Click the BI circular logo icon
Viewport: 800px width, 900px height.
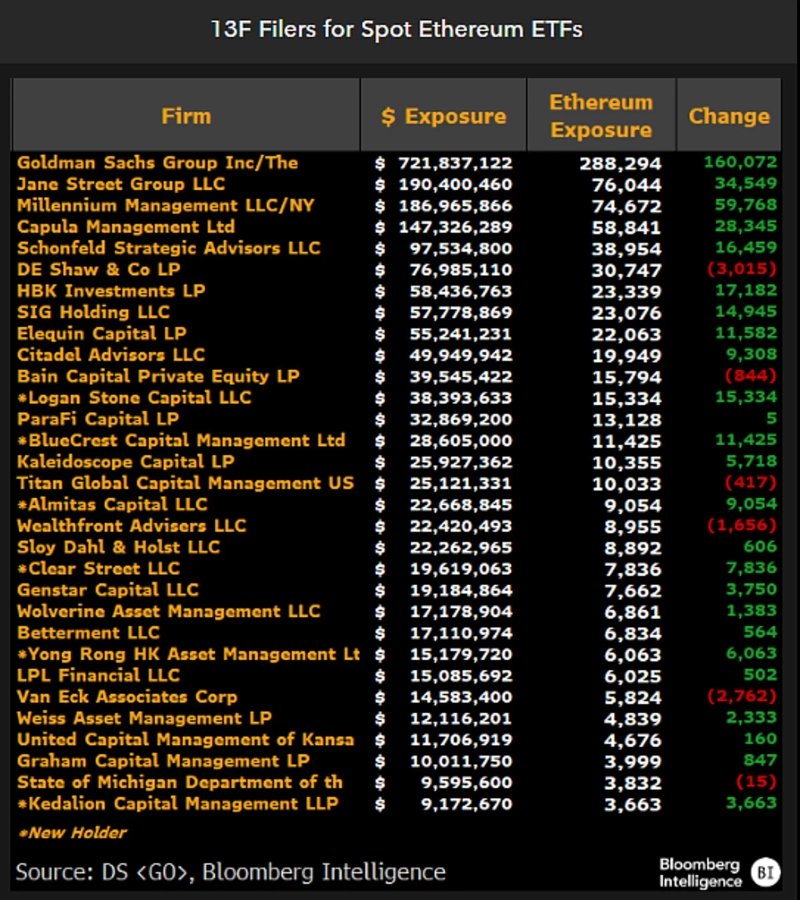click(x=766, y=872)
